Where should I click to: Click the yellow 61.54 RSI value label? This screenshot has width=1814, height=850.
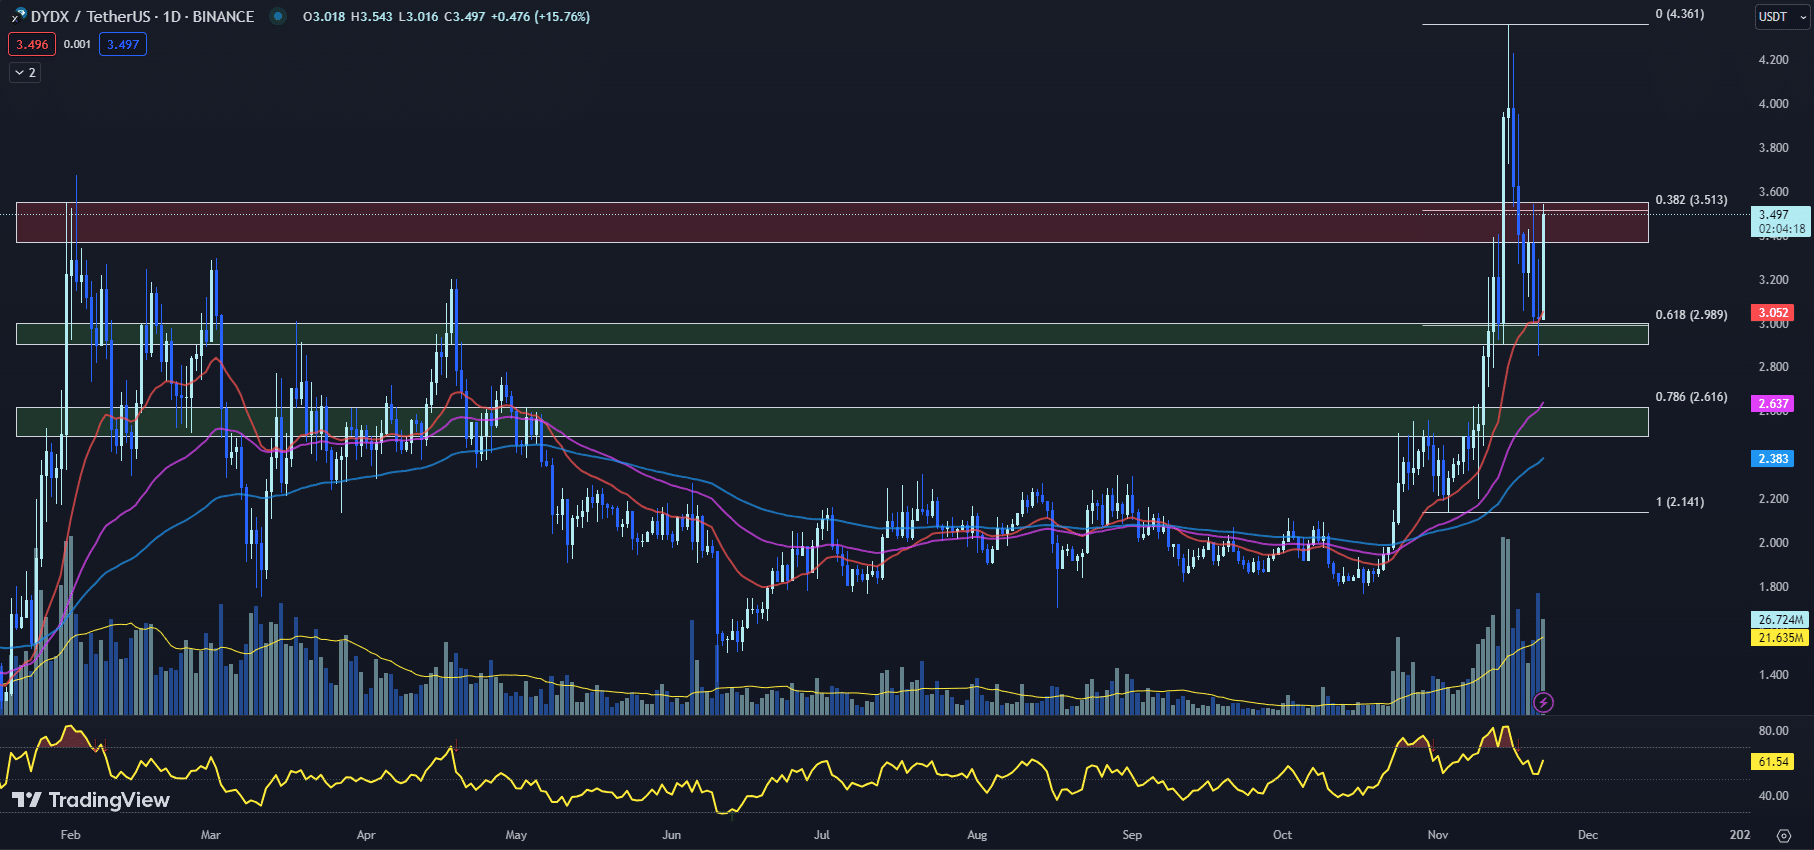[x=1773, y=762]
